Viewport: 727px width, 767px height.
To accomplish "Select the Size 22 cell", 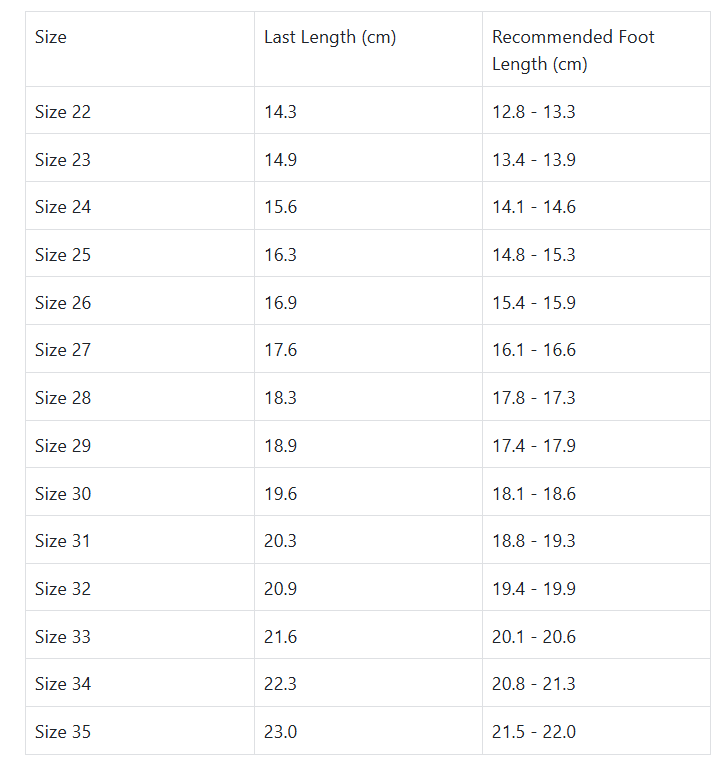I will 63,112.
